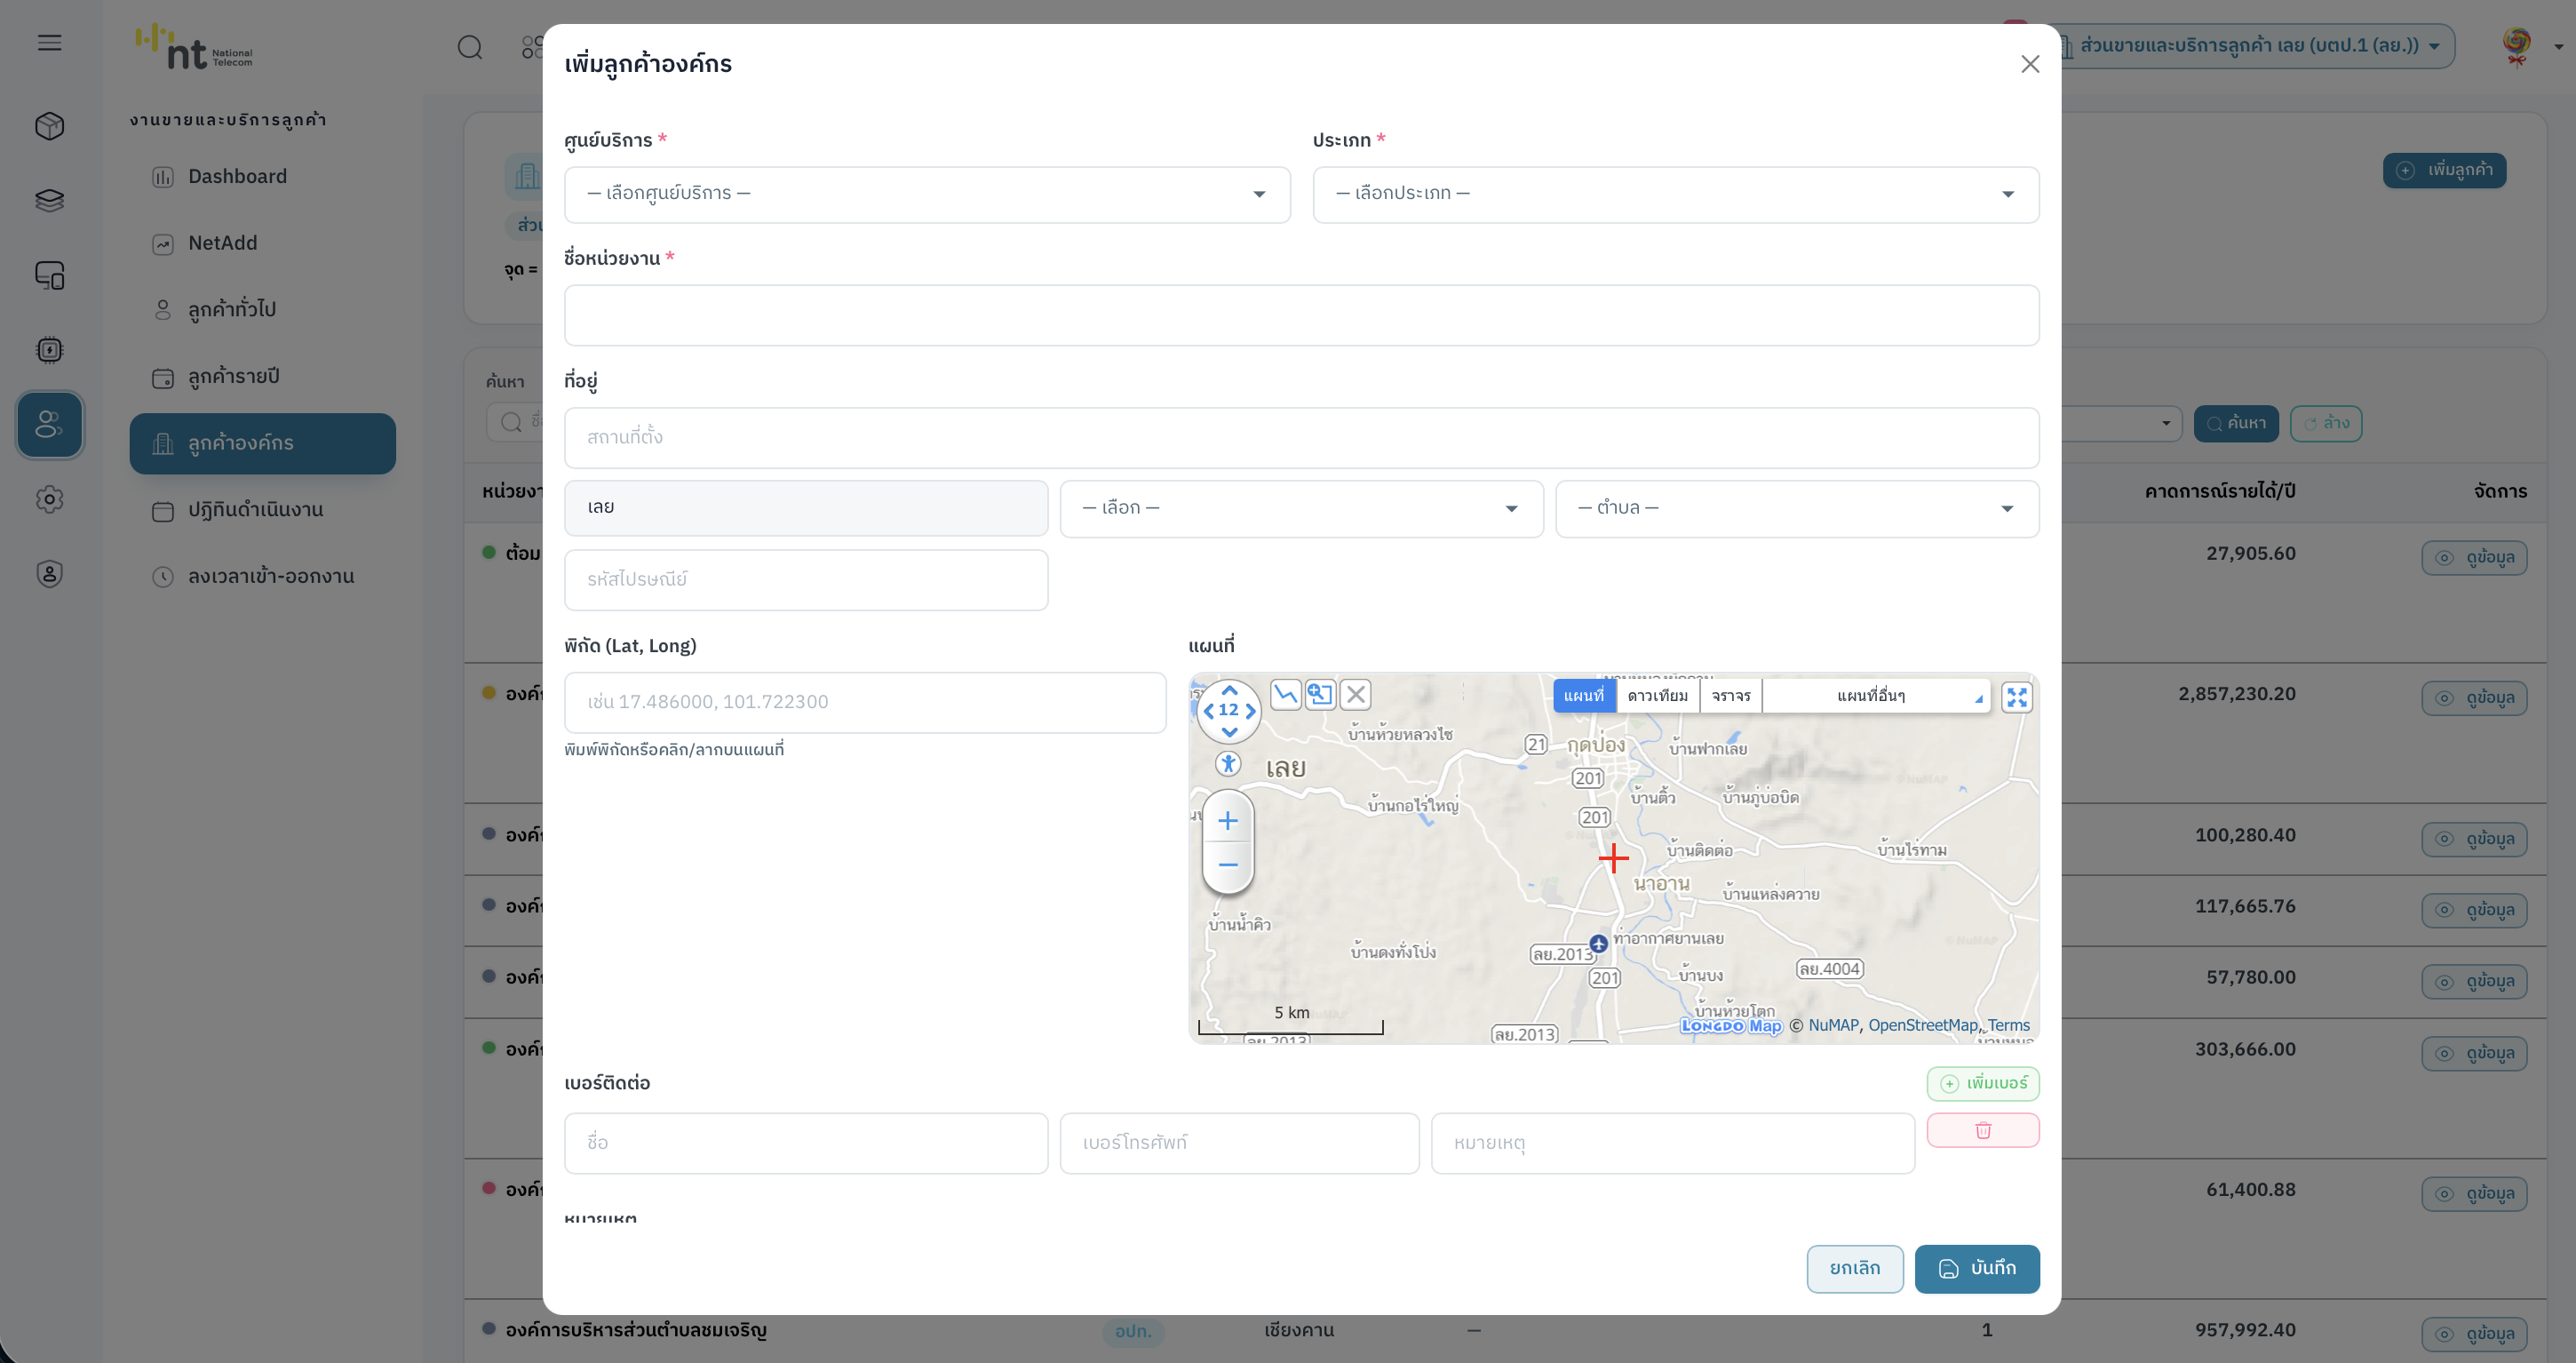Open ปฏิทินดำเนินงาน in the side menu
This screenshot has width=2576, height=1363.
[x=262, y=510]
